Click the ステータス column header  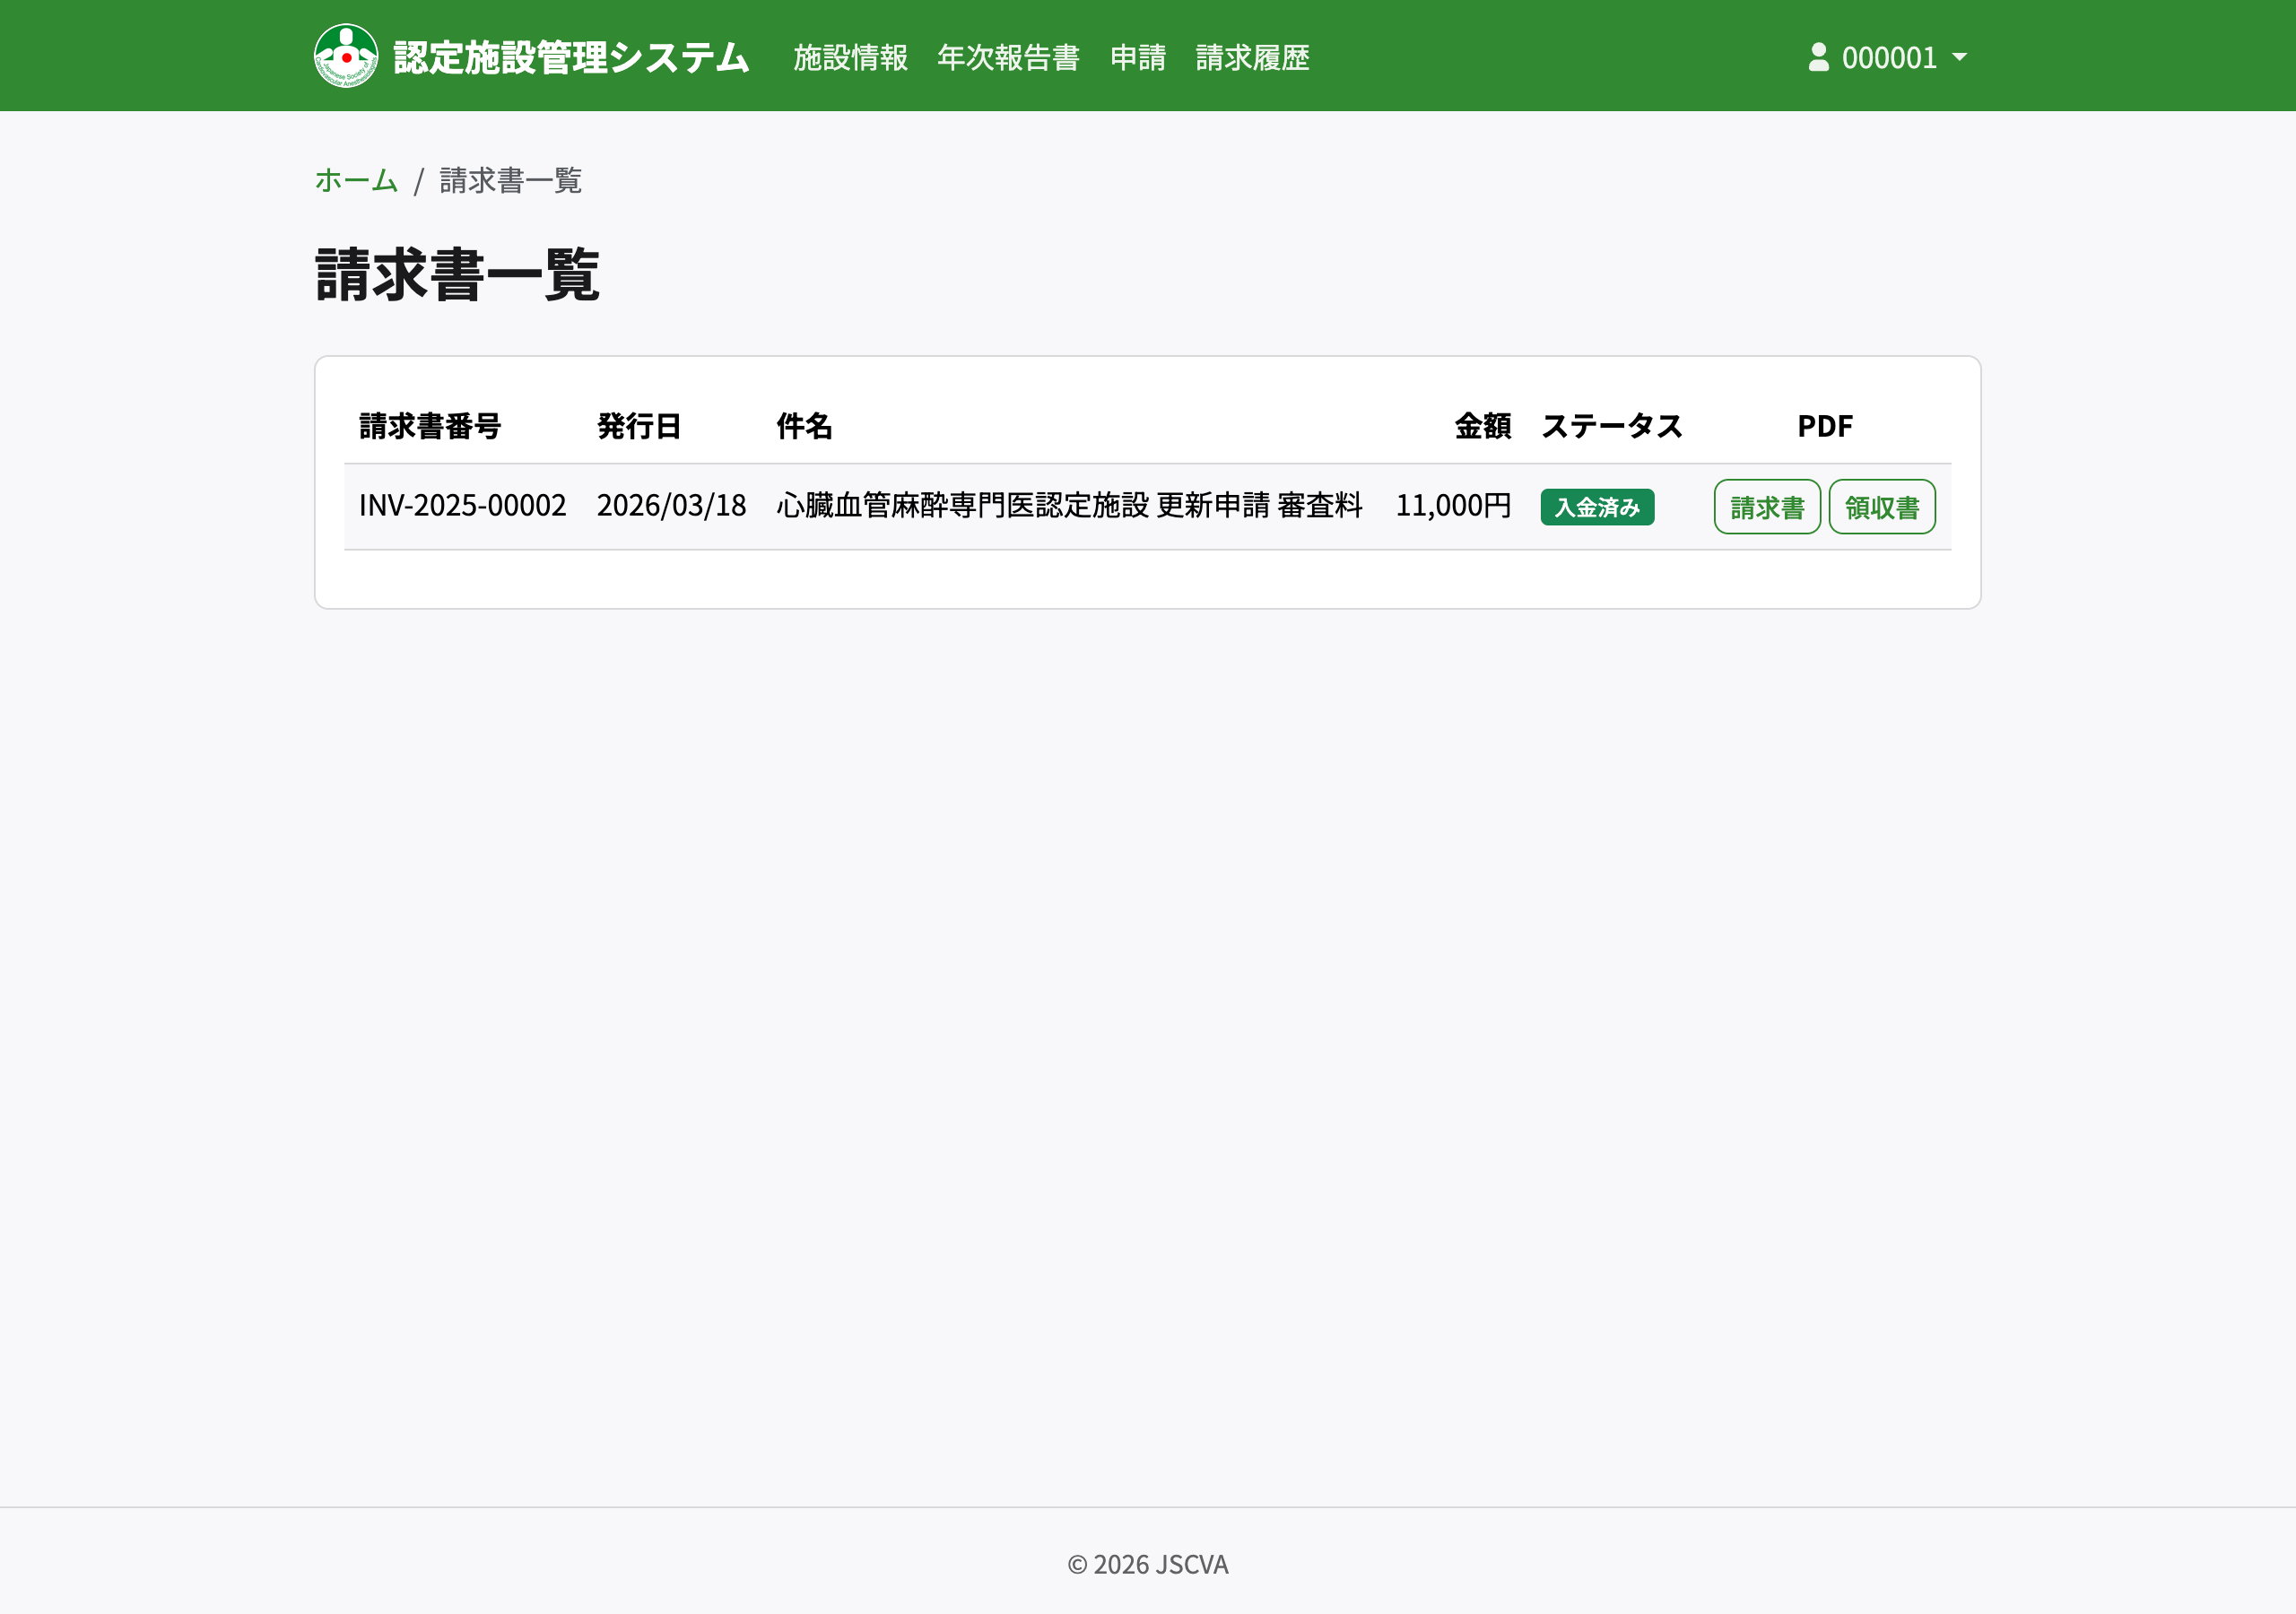tap(1611, 425)
